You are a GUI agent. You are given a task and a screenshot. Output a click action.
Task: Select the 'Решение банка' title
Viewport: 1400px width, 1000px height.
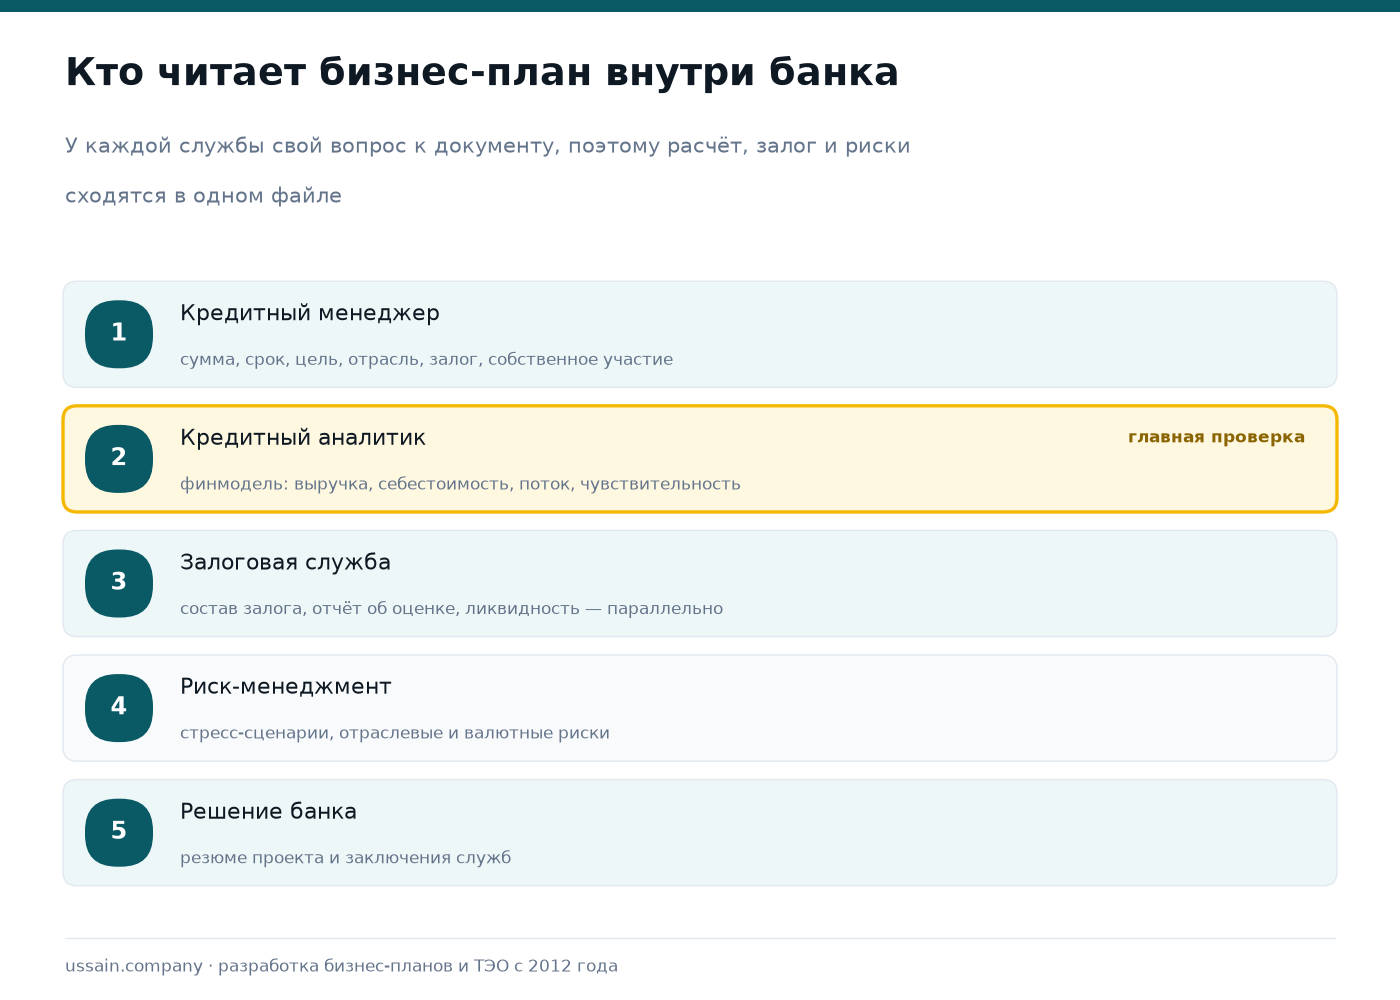268,811
